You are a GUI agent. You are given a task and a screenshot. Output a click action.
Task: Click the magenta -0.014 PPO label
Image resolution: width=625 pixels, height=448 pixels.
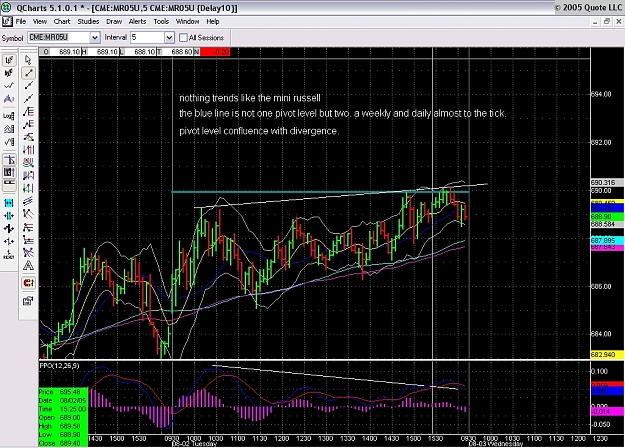pos(607,411)
